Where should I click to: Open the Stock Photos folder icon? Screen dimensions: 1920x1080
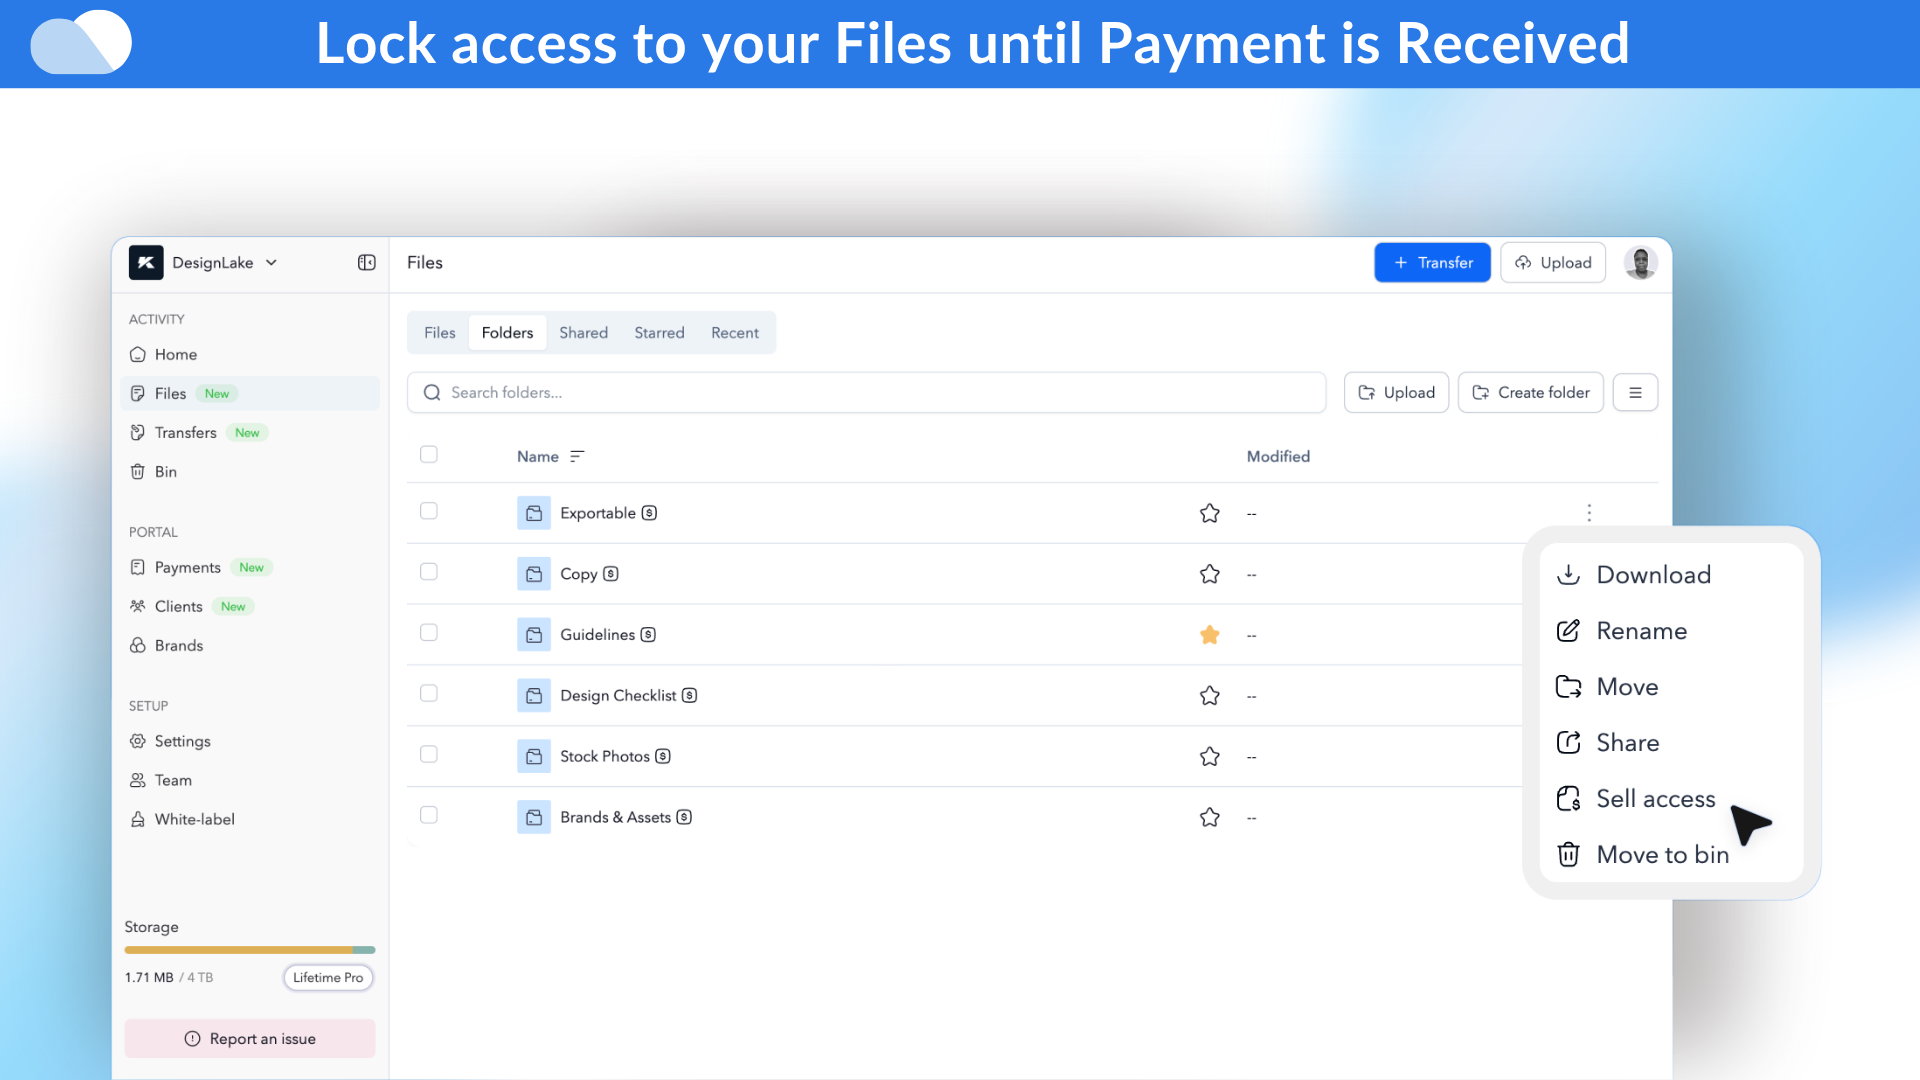pyautogui.click(x=534, y=756)
